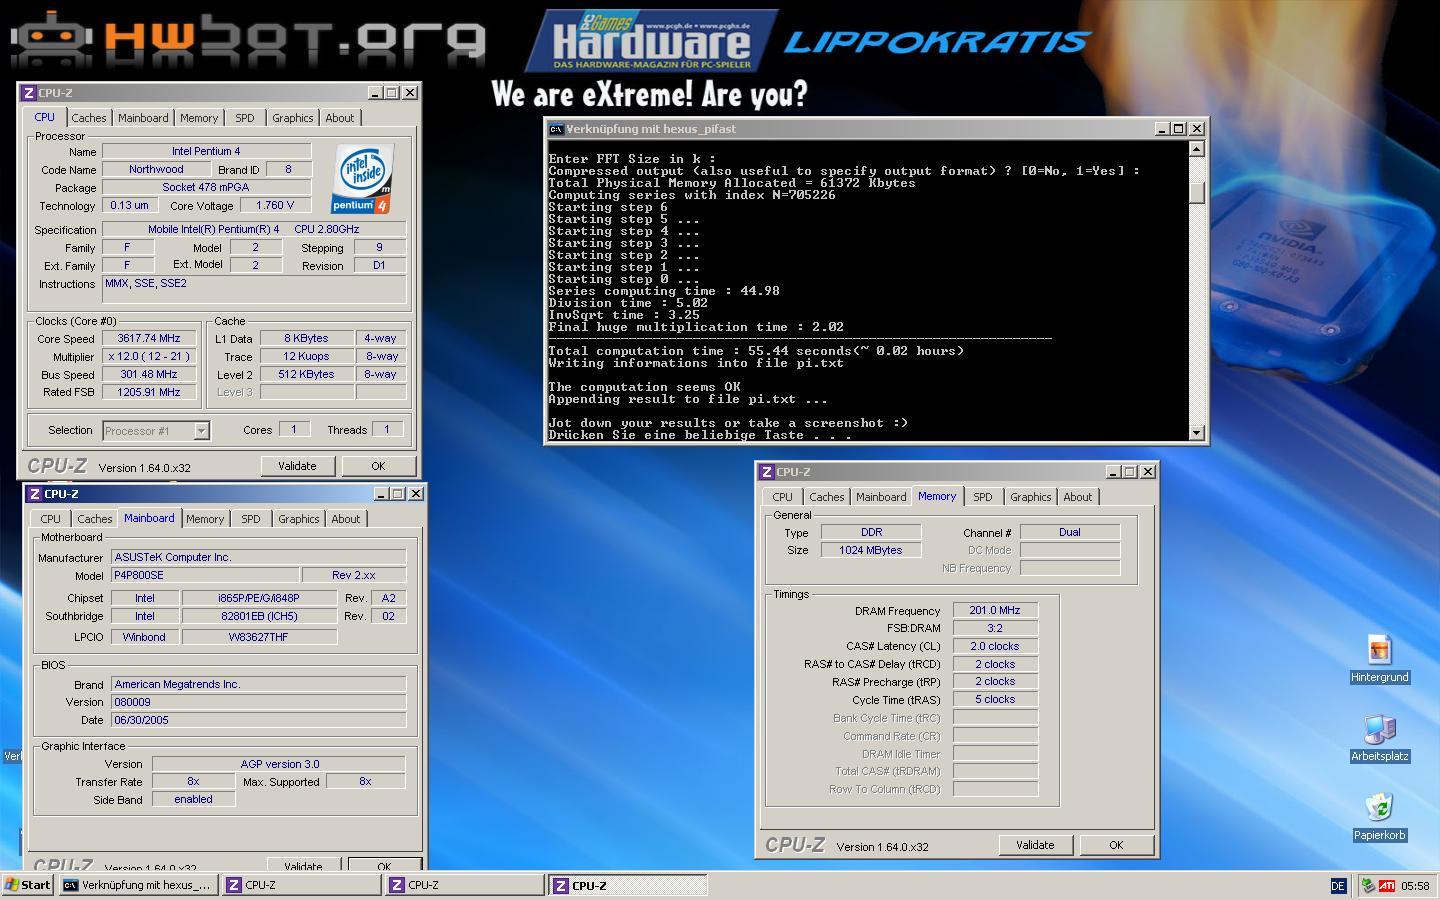
Task: Click the CPU-Z title icon of the Memory window
Action: click(767, 472)
